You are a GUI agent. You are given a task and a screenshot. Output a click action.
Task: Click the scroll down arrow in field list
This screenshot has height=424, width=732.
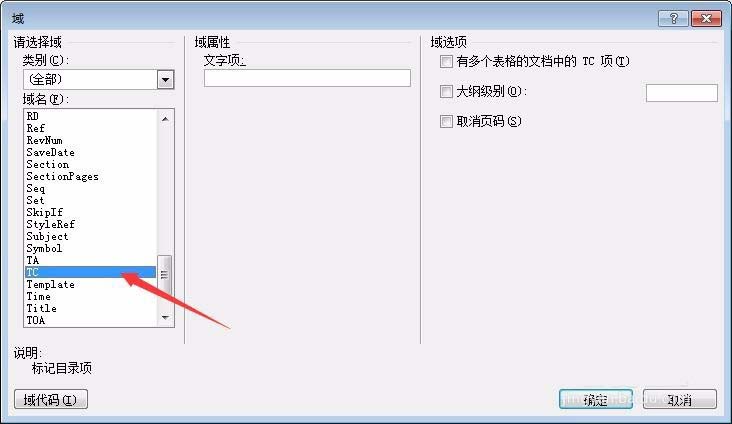165,318
